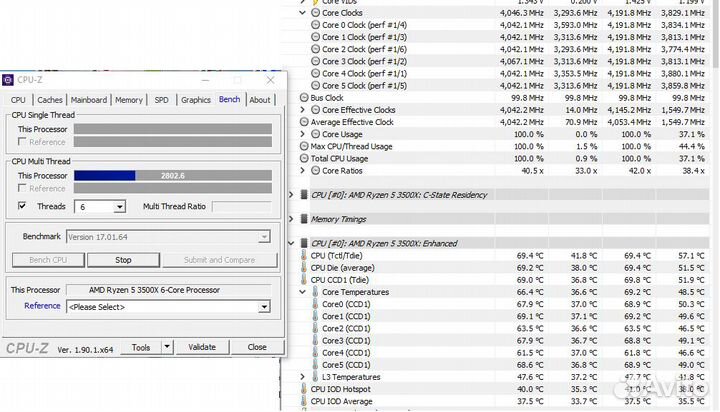720x412 pixels.
Task: Collapse the Core Clocks tree node
Action: [x=302, y=13]
